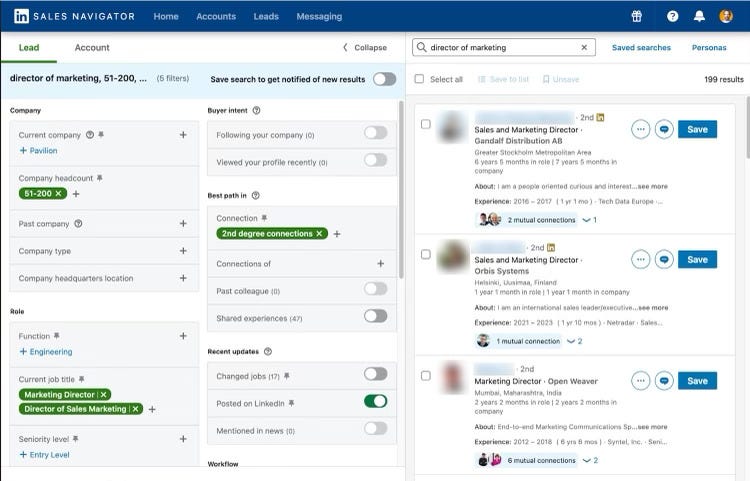
Task: Click the director of marketing search field
Action: tap(504, 47)
